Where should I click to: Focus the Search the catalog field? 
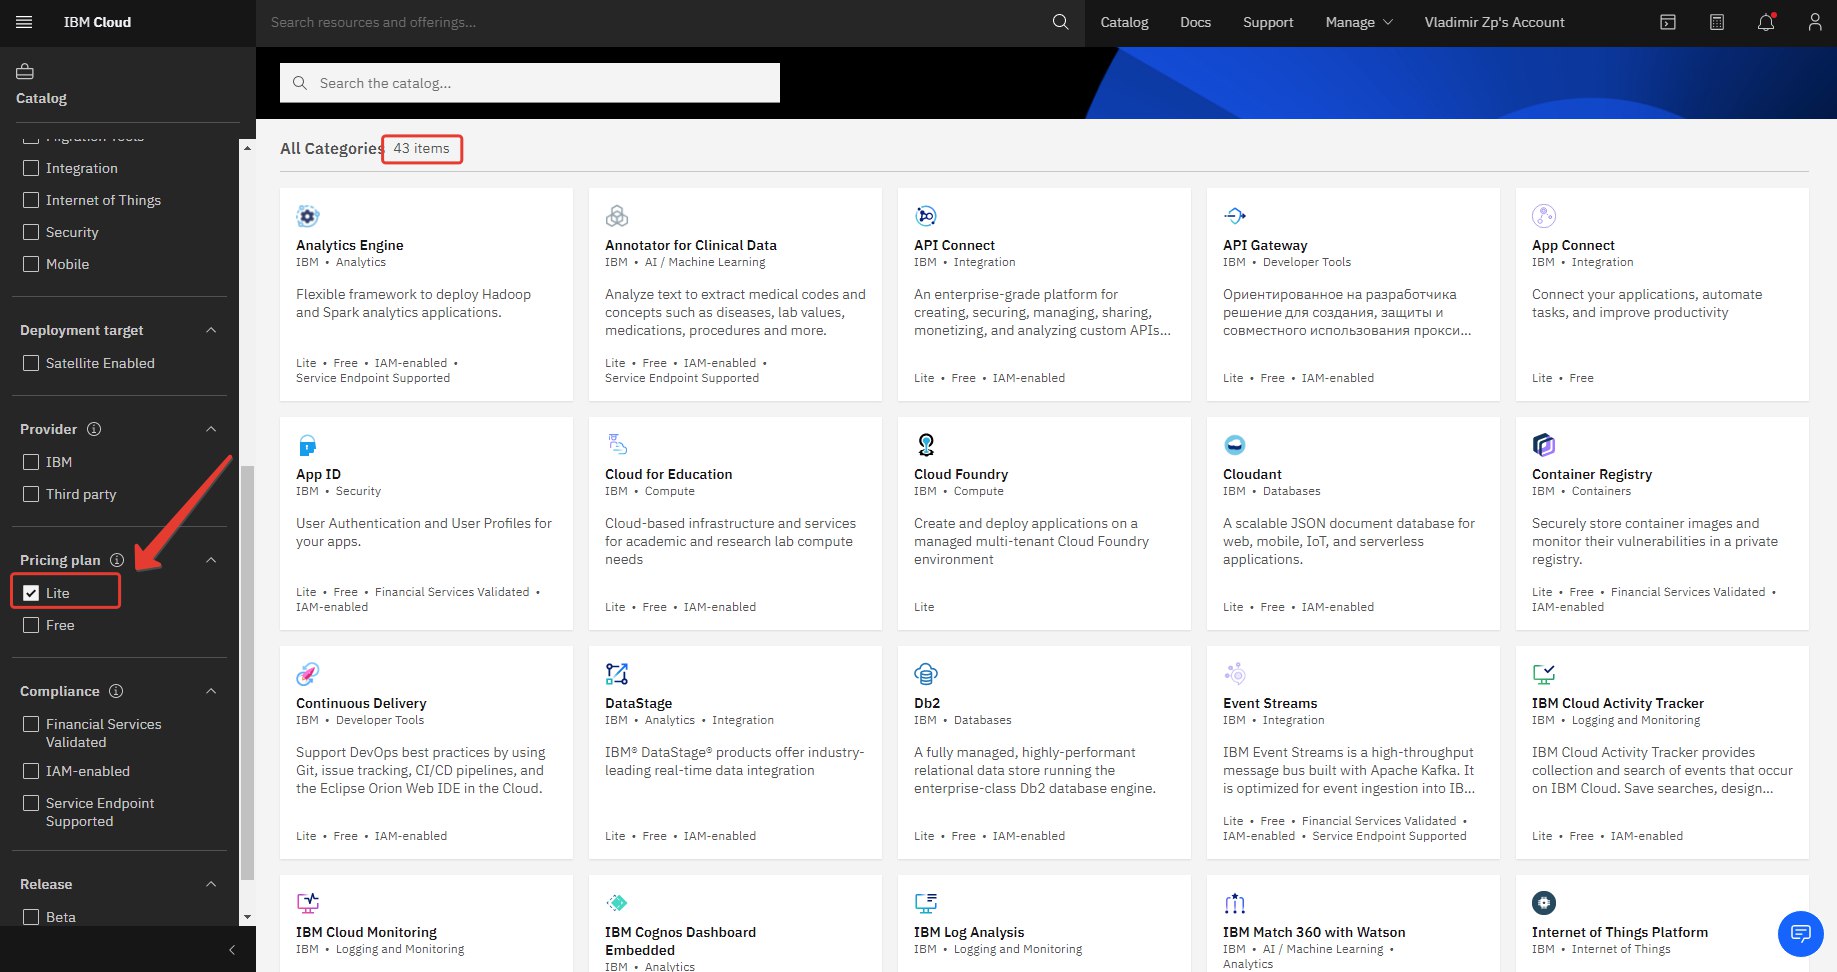530,83
